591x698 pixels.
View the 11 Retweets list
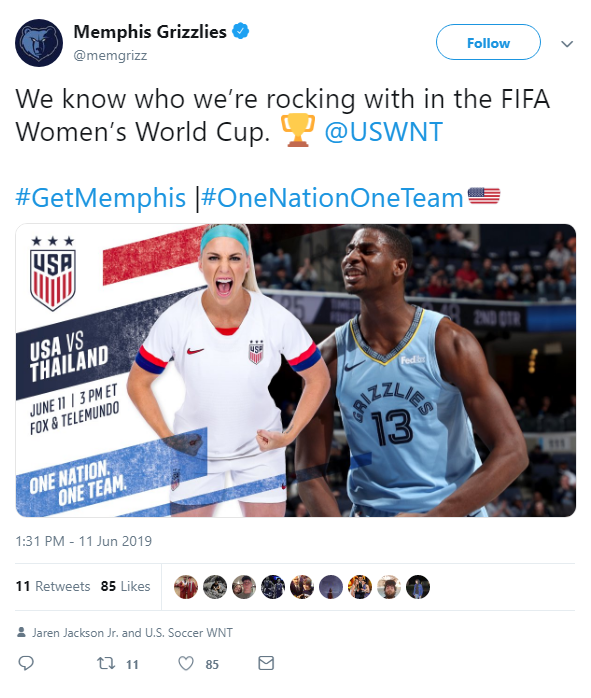[53, 586]
